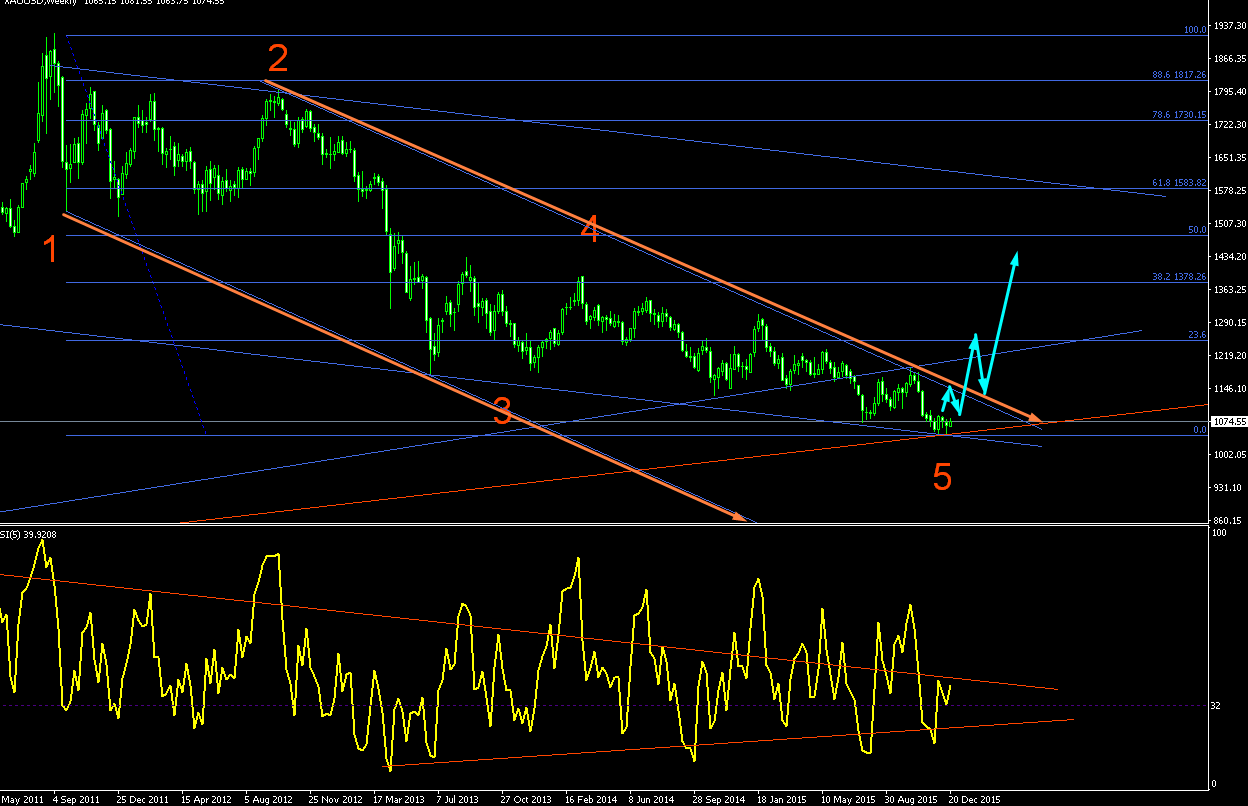Click the 20 Dec 2015 date label
This screenshot has height=806, width=1248.
(976, 800)
